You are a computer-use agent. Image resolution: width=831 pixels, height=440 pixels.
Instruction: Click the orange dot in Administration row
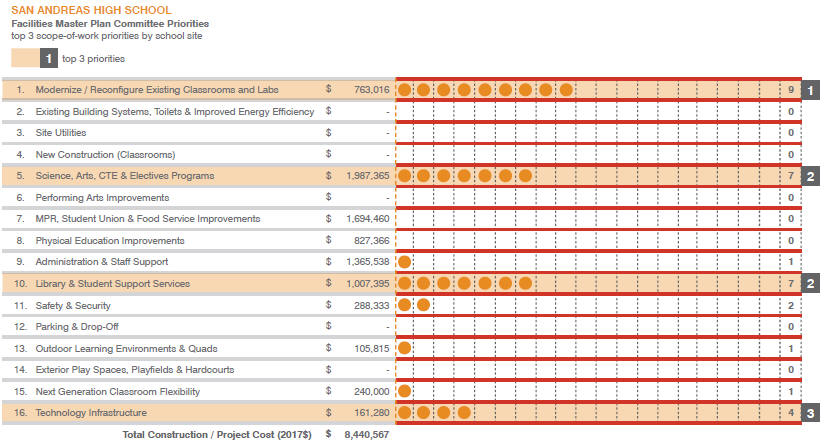click(404, 262)
